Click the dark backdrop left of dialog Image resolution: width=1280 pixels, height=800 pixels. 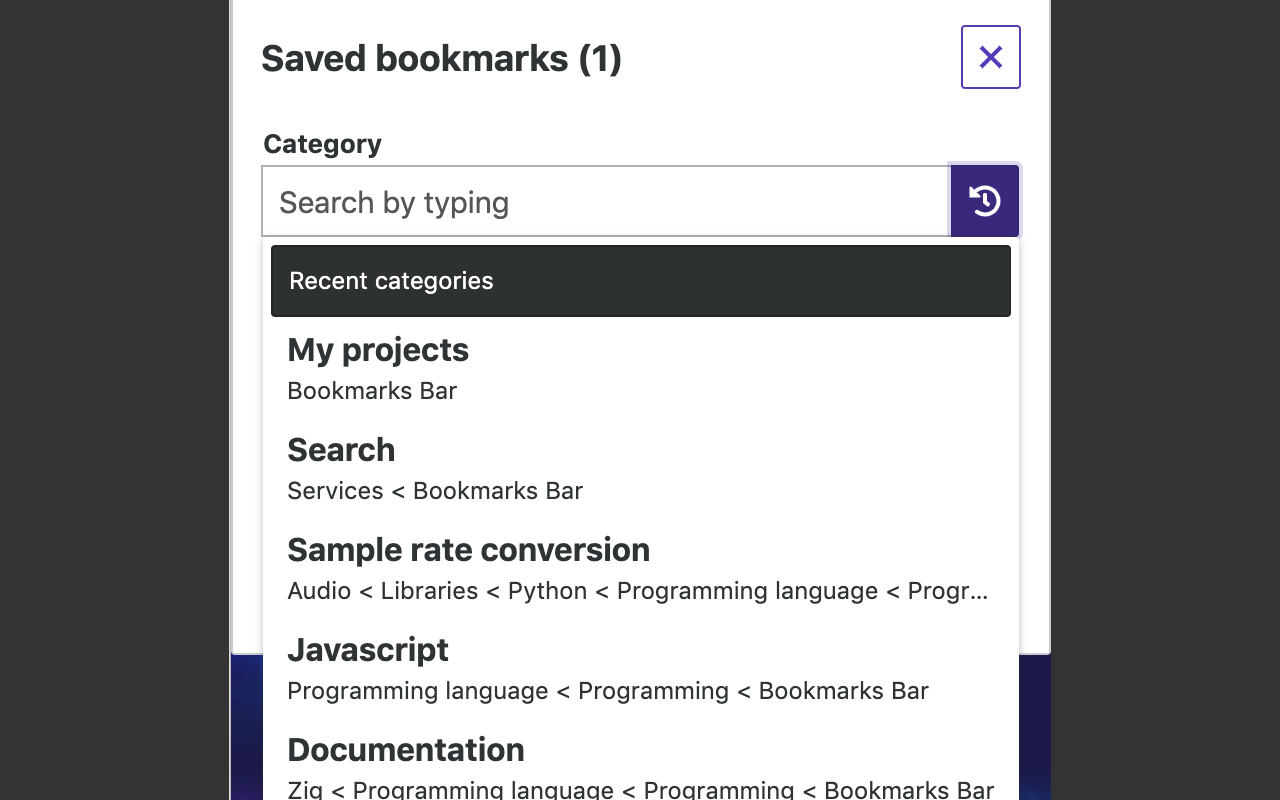[x=115, y=400]
